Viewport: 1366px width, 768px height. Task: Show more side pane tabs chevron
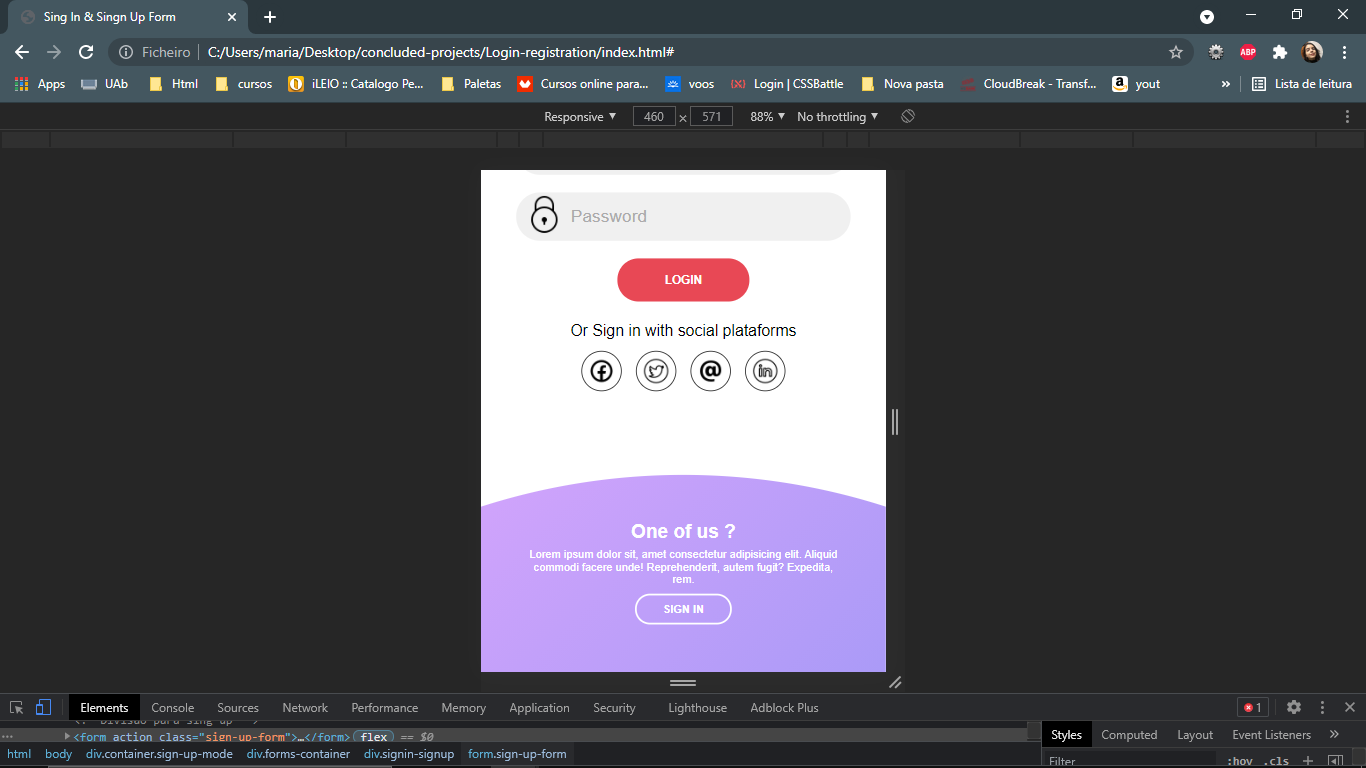click(x=1334, y=734)
